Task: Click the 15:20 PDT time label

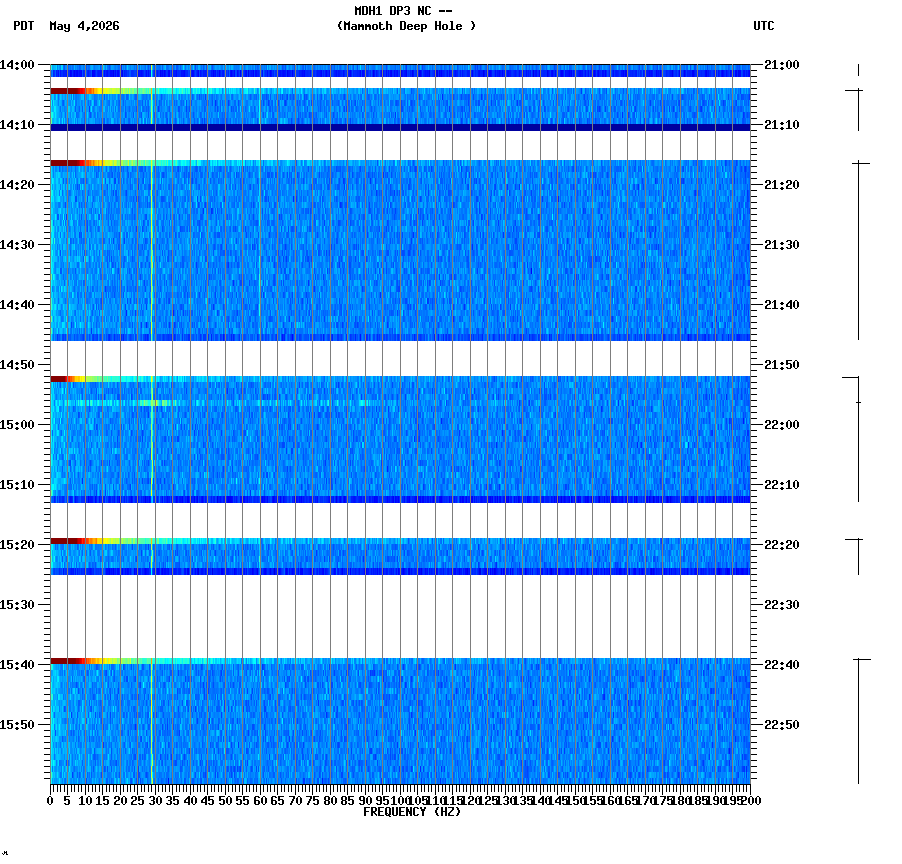Action: pos(17,545)
